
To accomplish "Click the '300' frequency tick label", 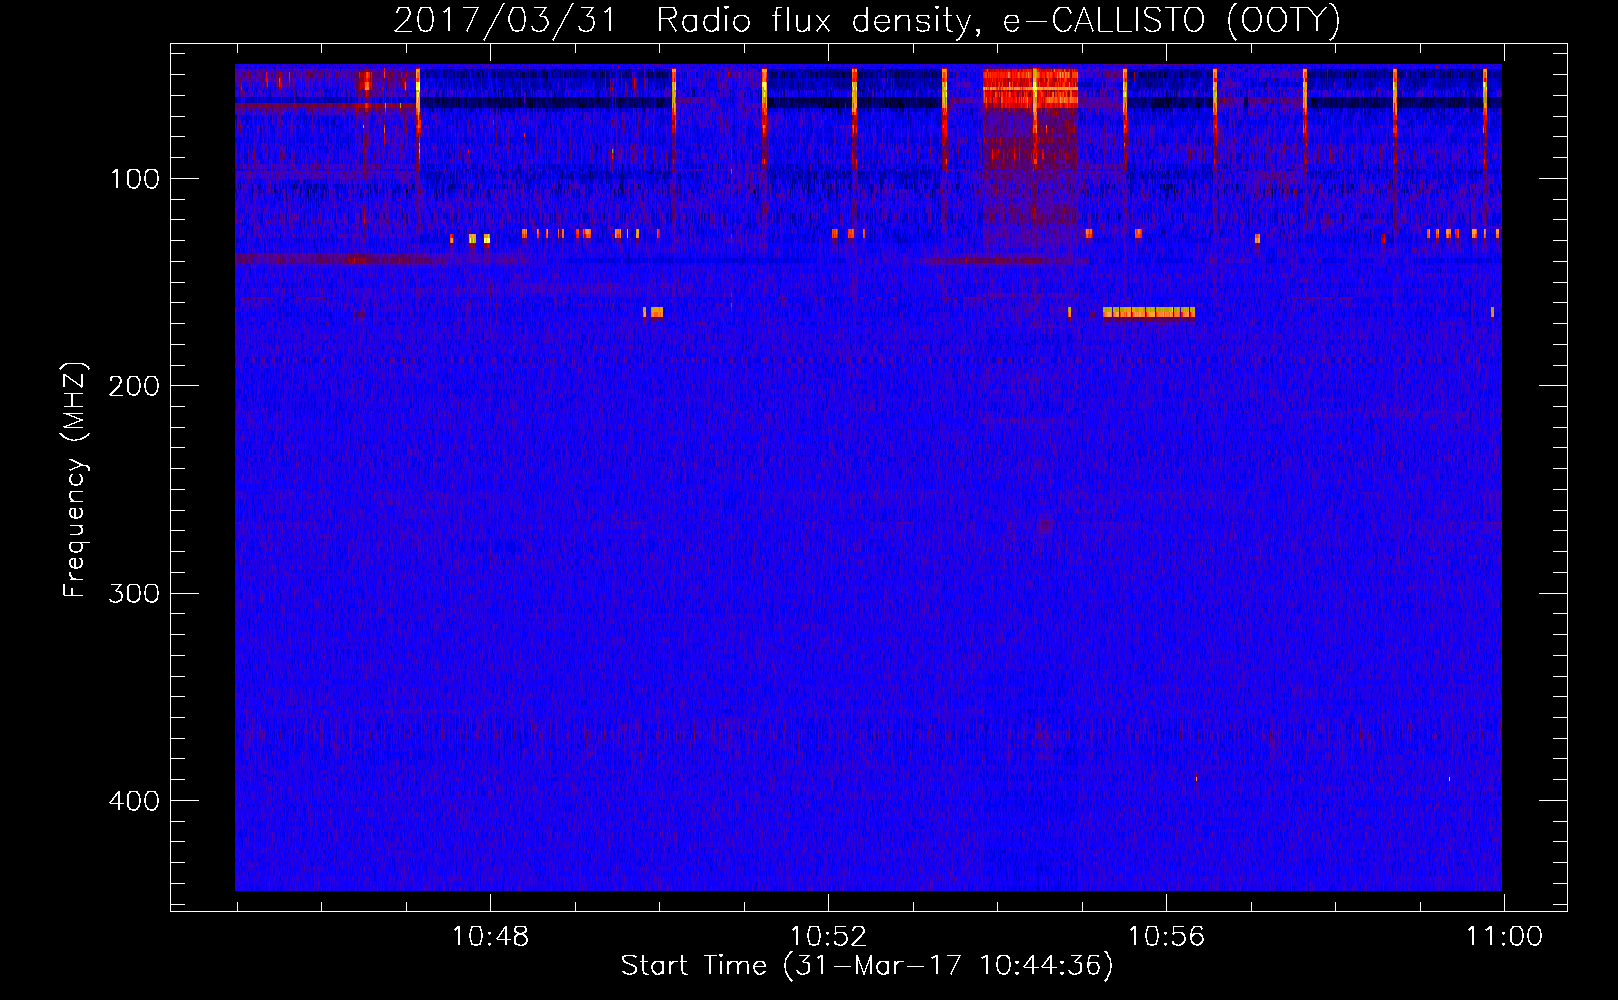I will tap(135, 593).
